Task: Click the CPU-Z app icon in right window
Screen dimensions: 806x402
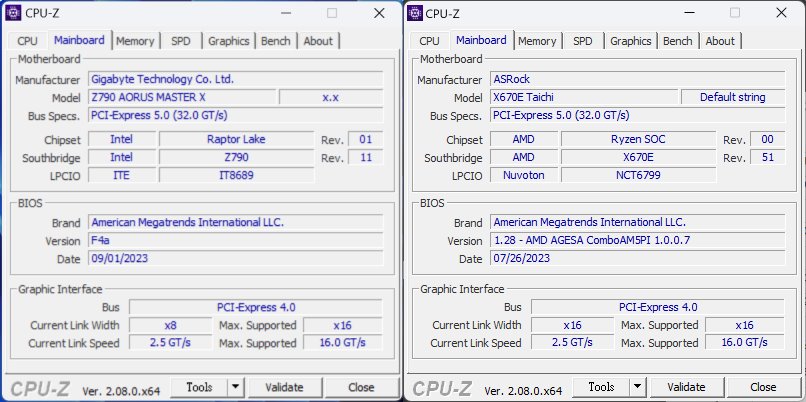Action: pyautogui.click(x=414, y=13)
